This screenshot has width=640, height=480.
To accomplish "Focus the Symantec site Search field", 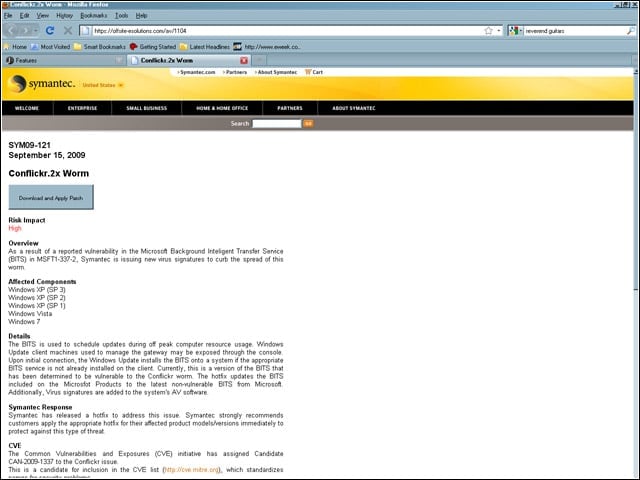I will [x=277, y=124].
